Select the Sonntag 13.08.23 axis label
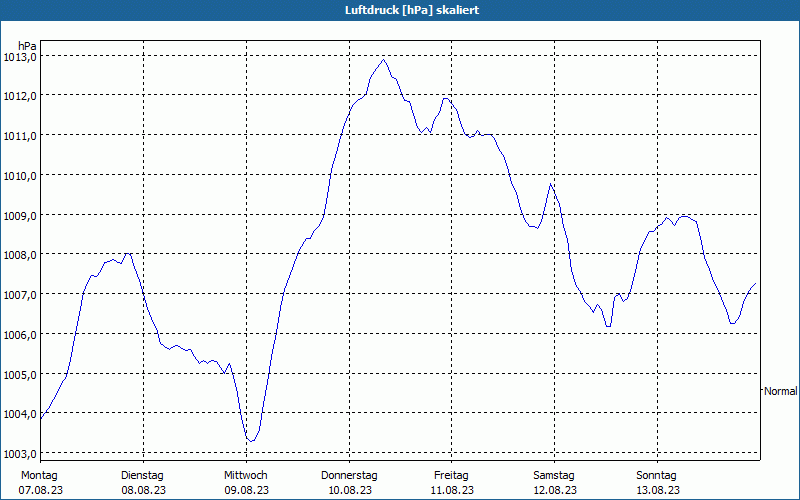This screenshot has height=500, width=800. pyautogui.click(x=657, y=483)
